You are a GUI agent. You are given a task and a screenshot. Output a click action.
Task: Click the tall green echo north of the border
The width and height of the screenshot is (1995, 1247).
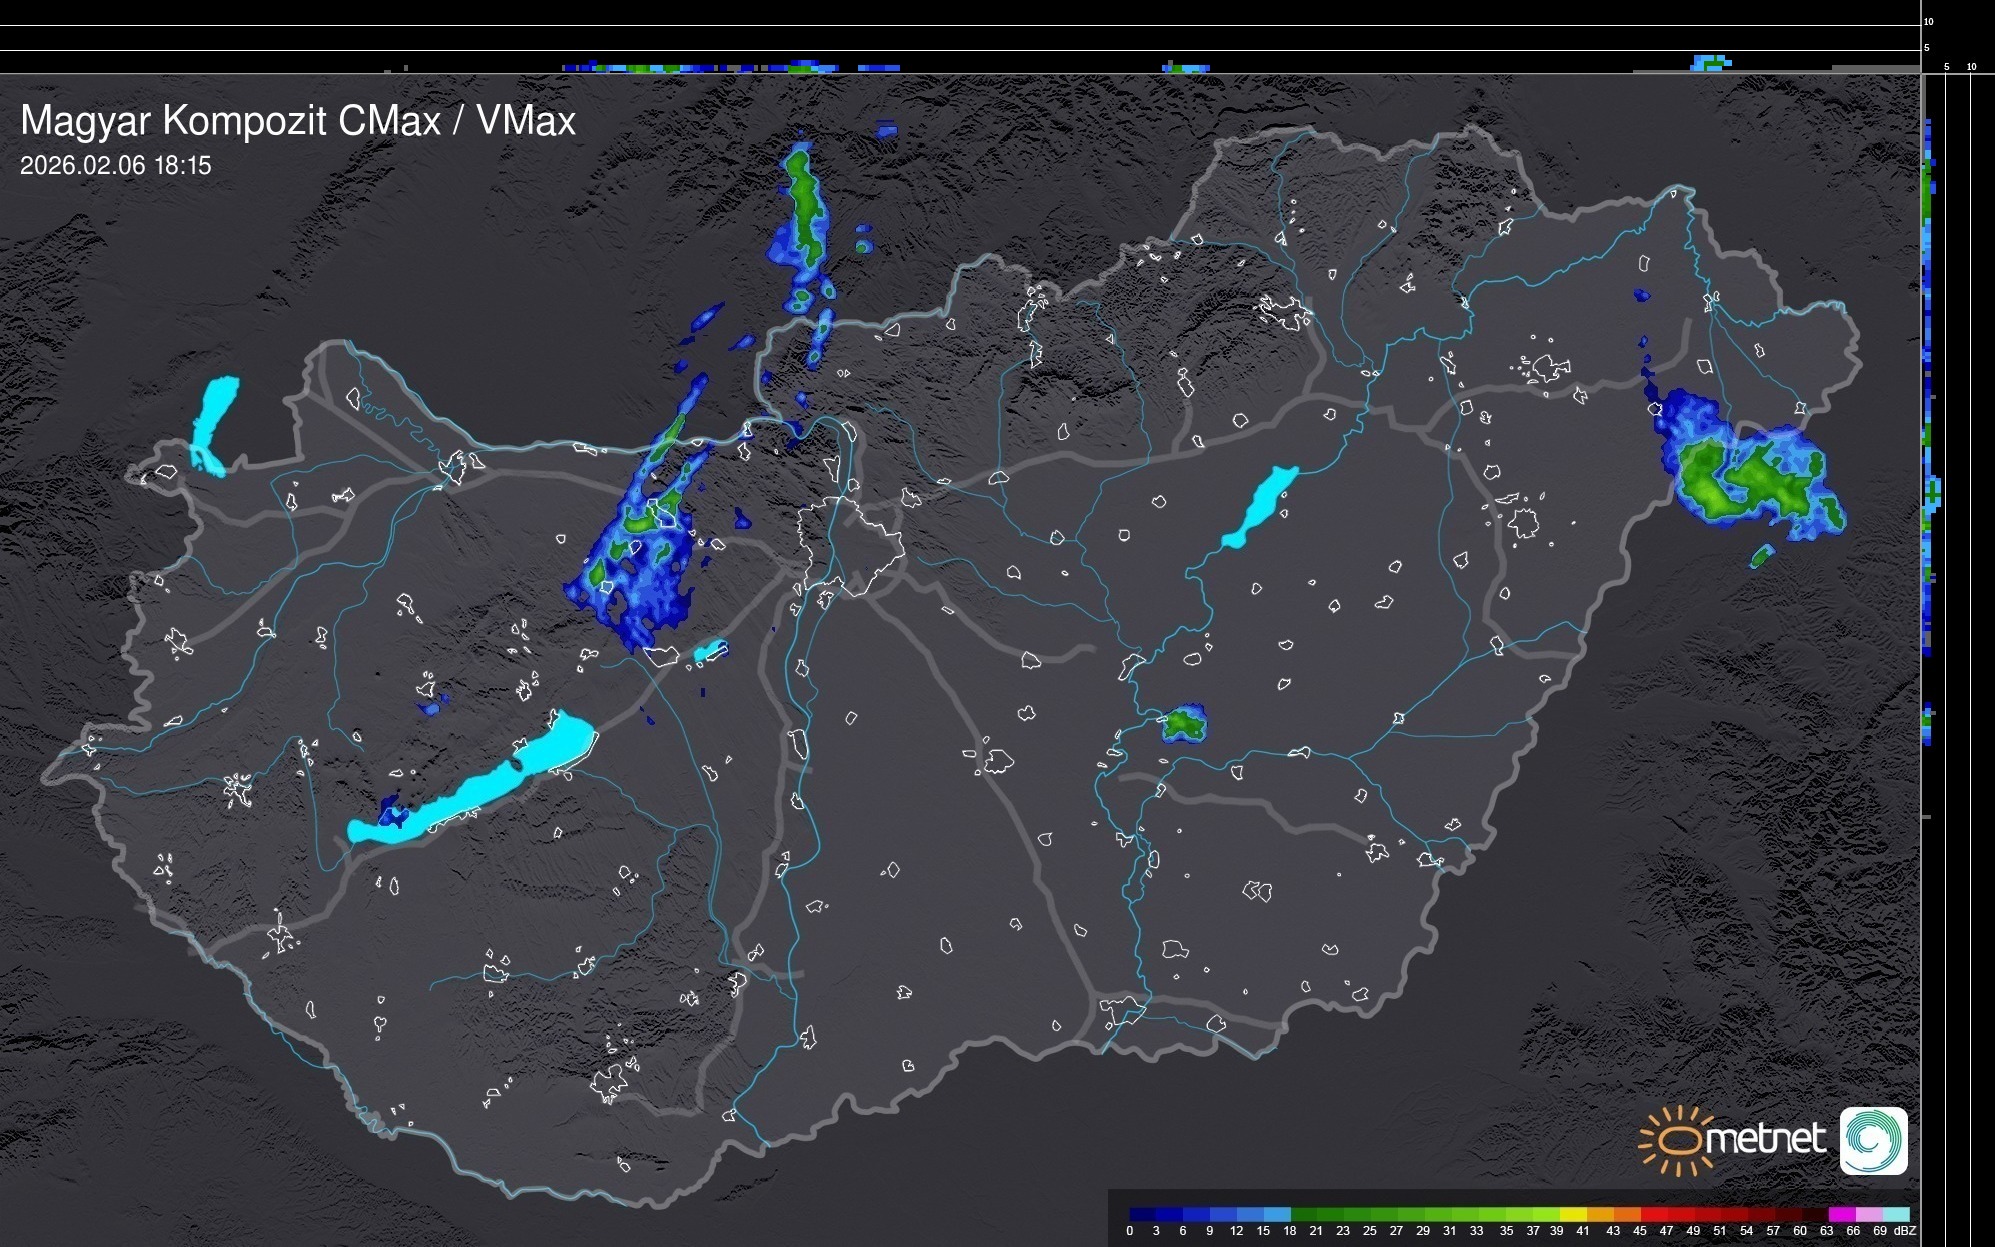pos(805,205)
